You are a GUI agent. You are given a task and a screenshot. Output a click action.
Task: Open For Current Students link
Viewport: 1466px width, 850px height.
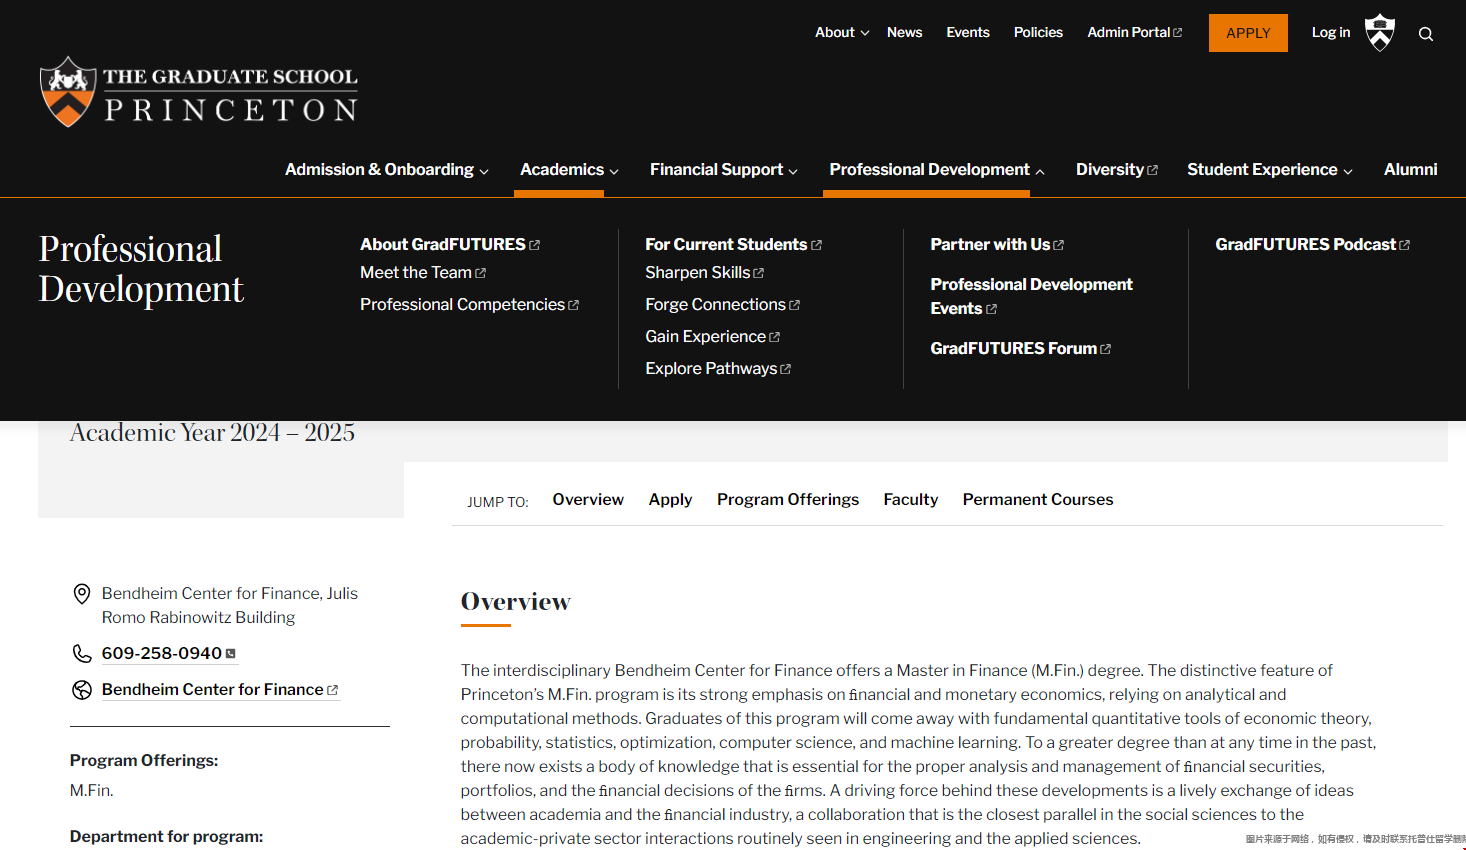click(x=733, y=245)
